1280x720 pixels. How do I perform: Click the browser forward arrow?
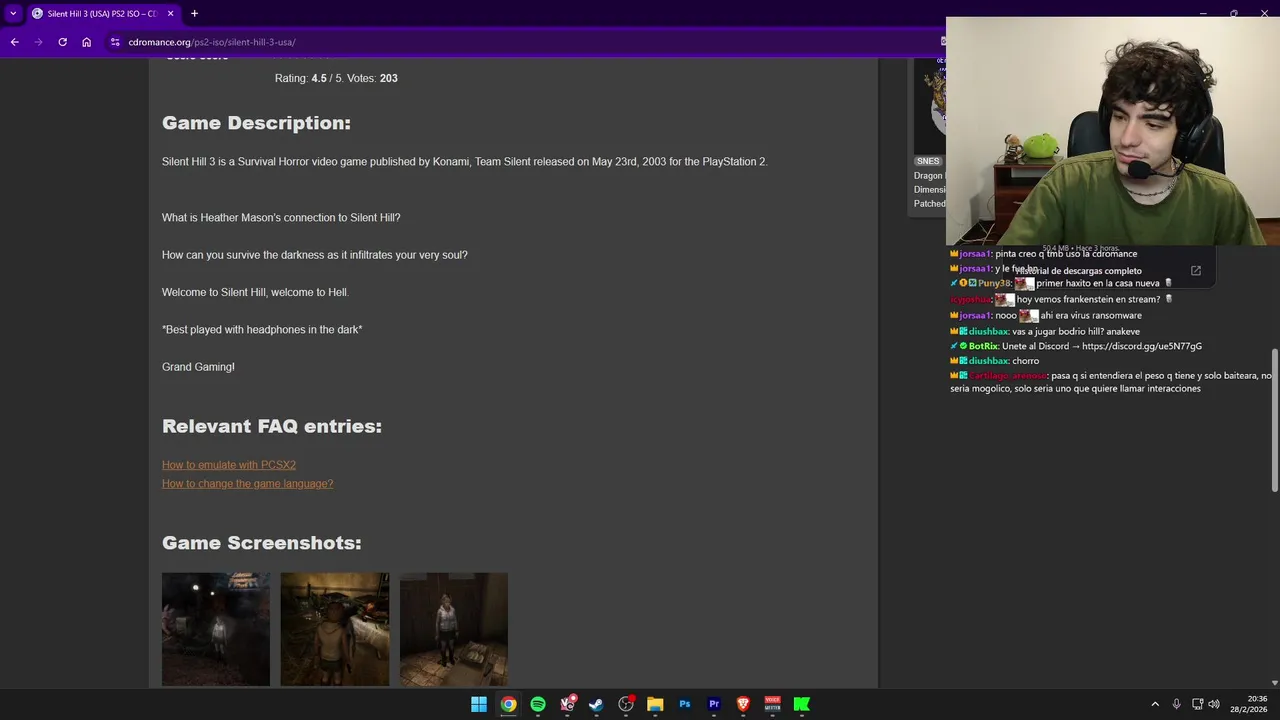pyautogui.click(x=38, y=42)
